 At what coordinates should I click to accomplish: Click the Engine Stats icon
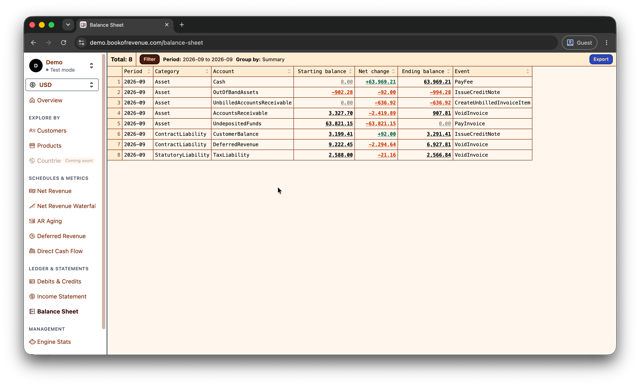(32, 342)
